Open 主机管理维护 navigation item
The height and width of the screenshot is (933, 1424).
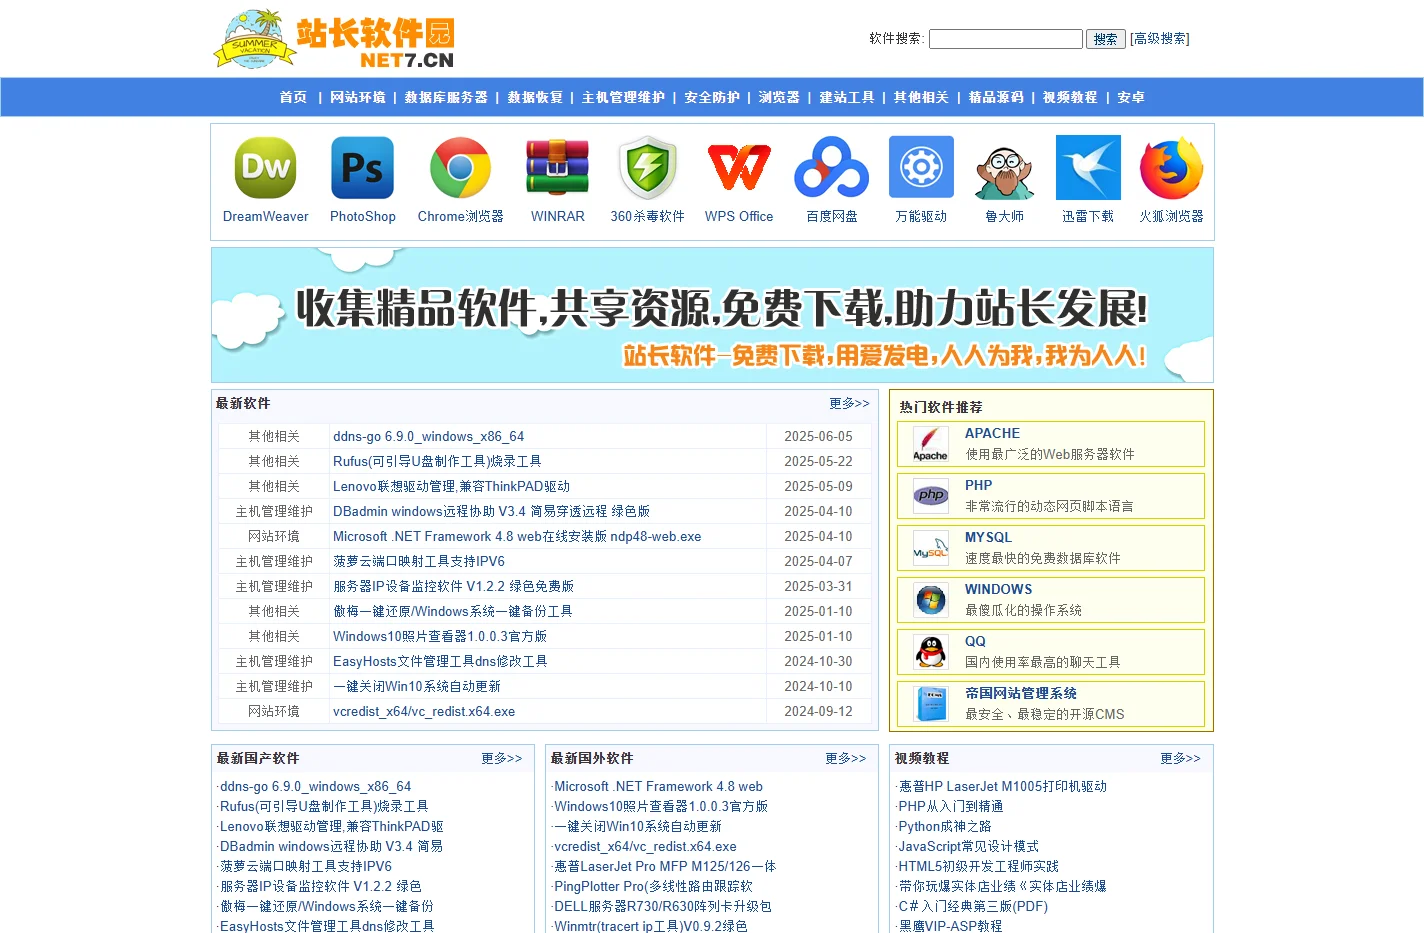(623, 97)
